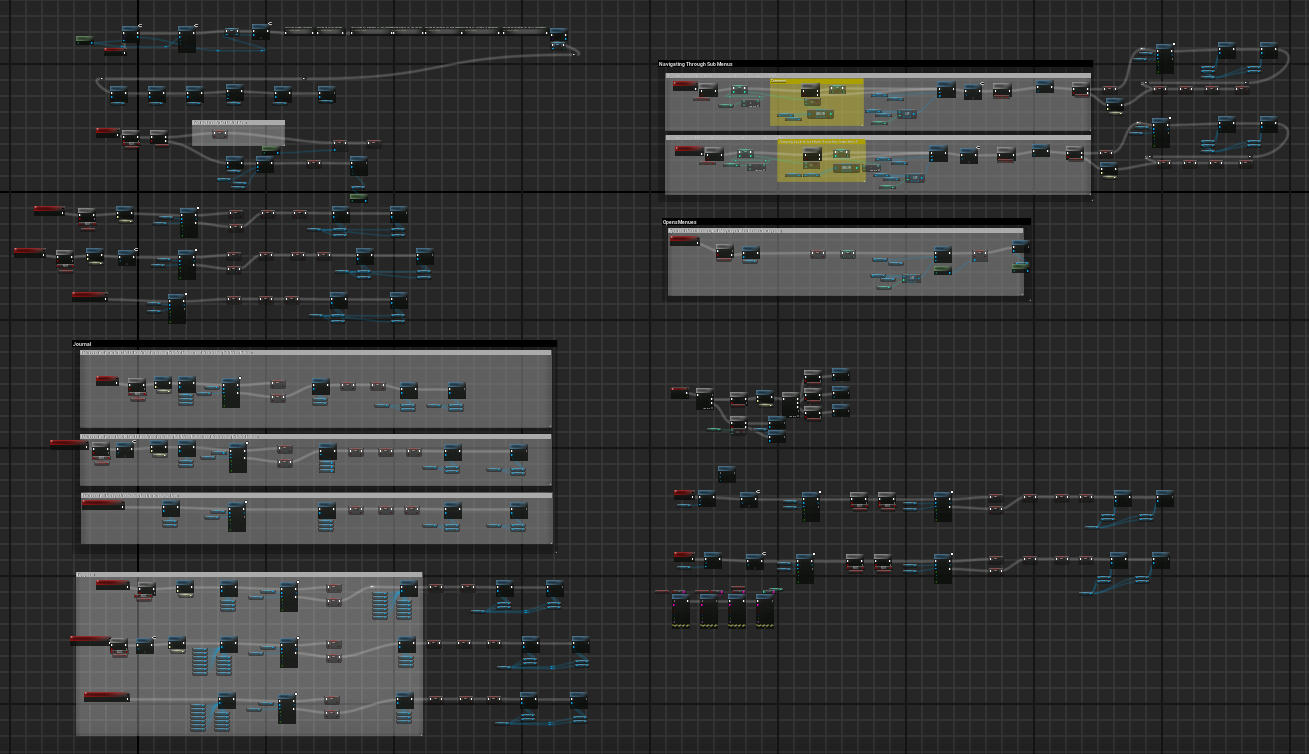Click the green node at right end of Opens Menues
This screenshot has height=754, width=1309.
pos(1020,268)
